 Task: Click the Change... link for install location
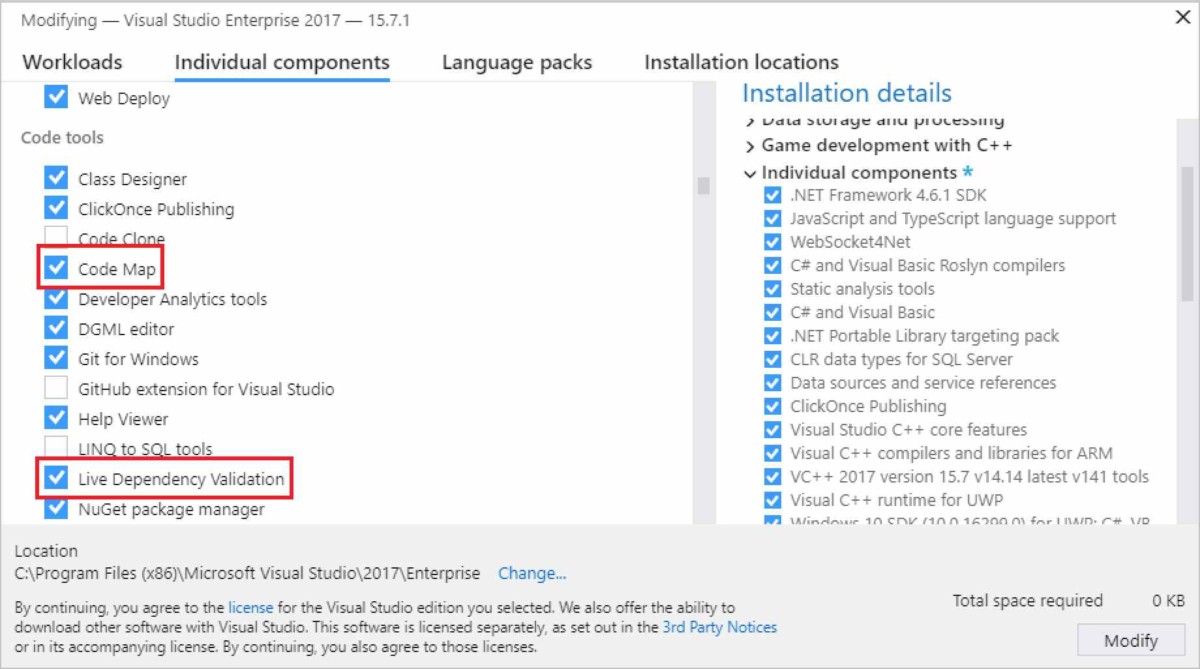pos(531,572)
